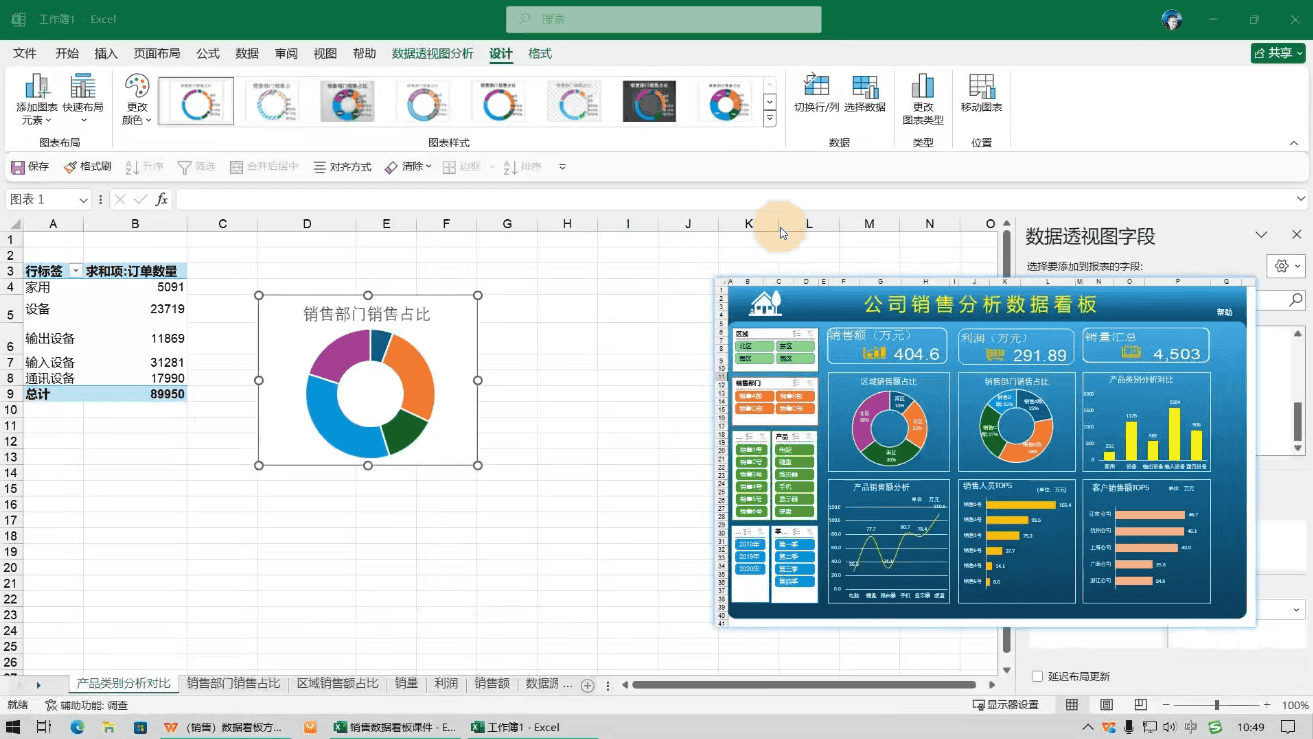
Task: Click the zoom slider in status bar
Action: [1216, 705]
